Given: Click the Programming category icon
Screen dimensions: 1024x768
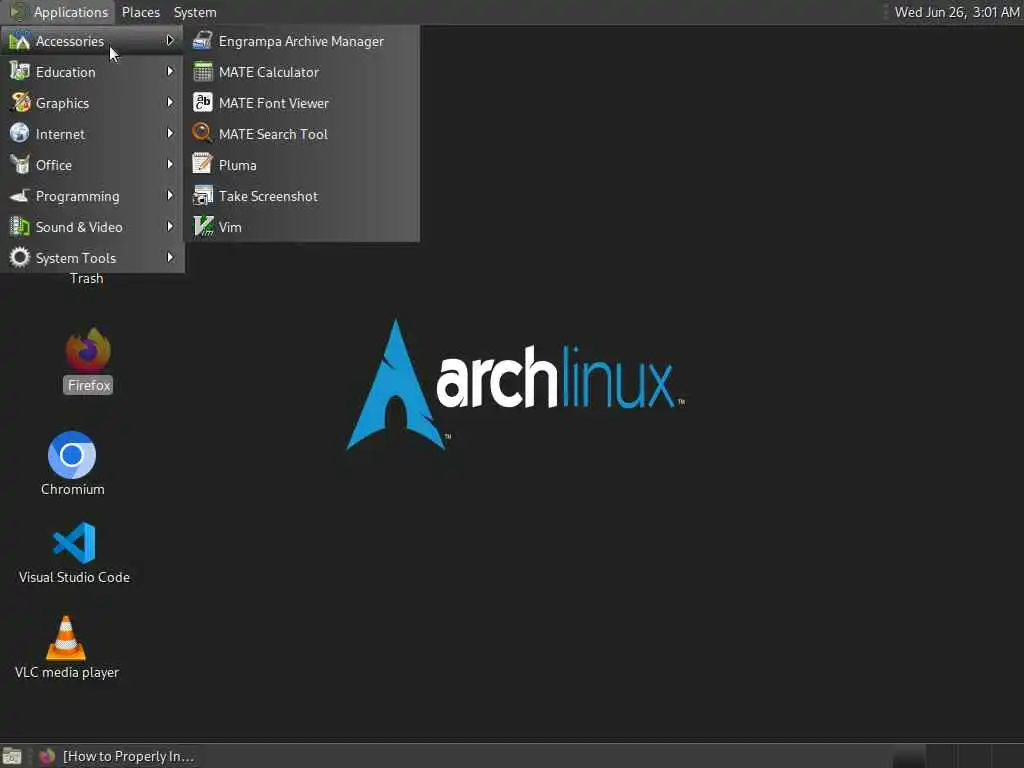Looking at the screenshot, I should (x=20, y=195).
